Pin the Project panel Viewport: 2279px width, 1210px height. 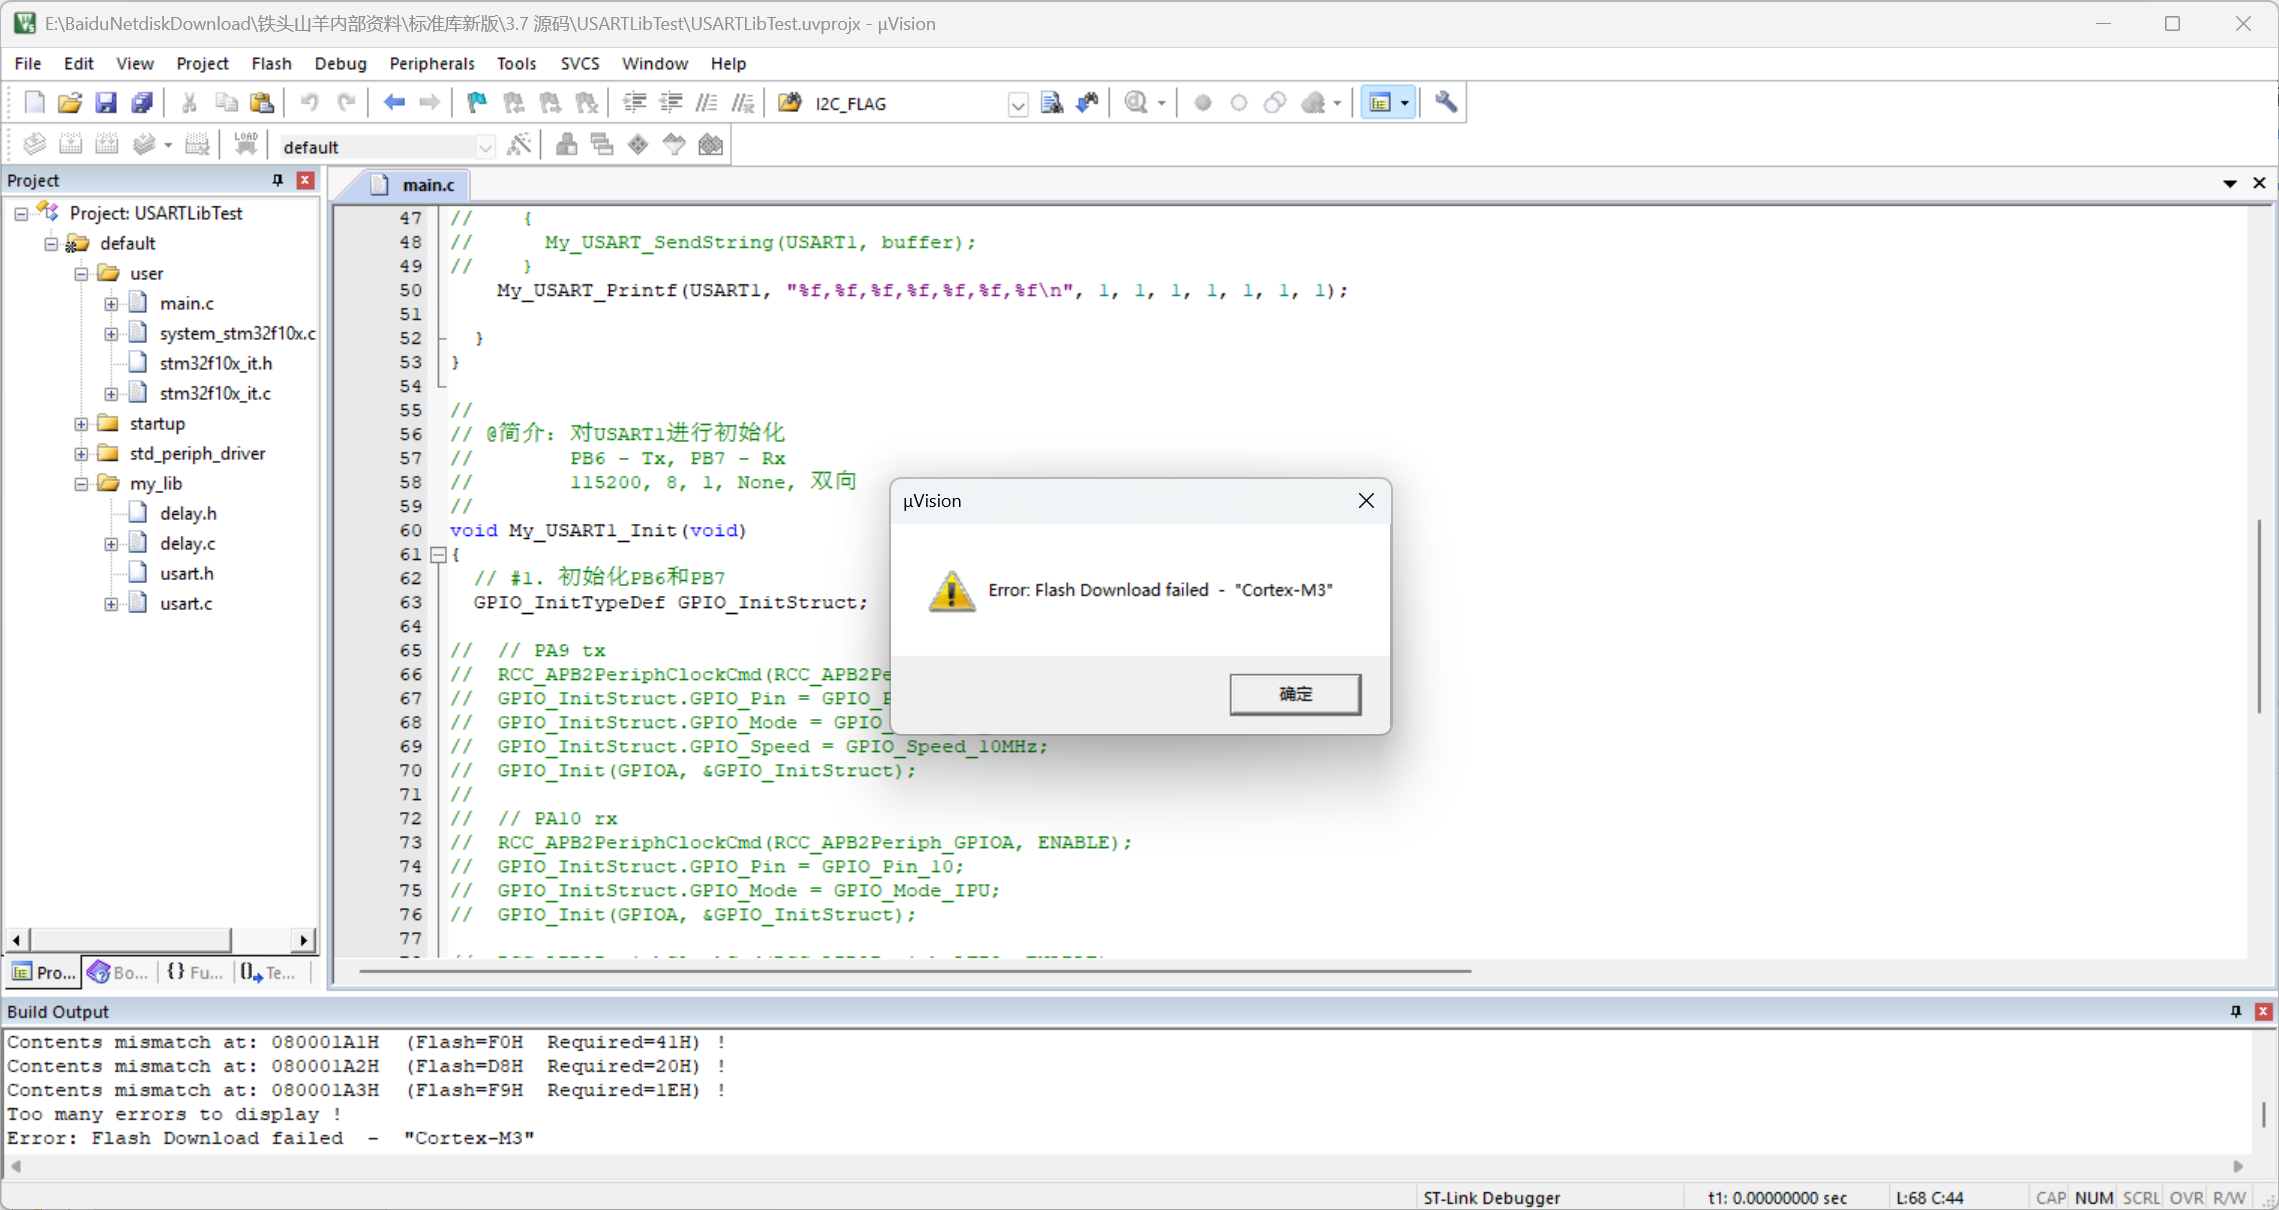(x=277, y=180)
